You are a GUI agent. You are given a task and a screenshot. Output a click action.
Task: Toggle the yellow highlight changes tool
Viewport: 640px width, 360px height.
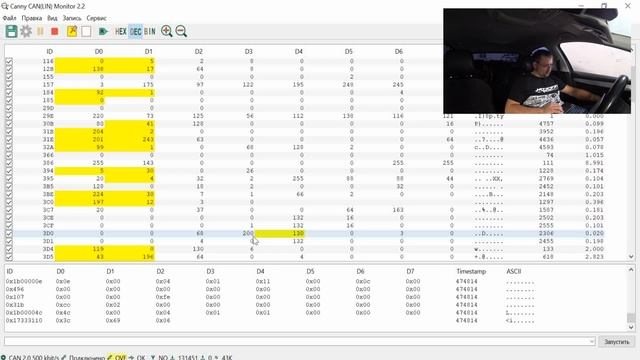click(x=72, y=31)
